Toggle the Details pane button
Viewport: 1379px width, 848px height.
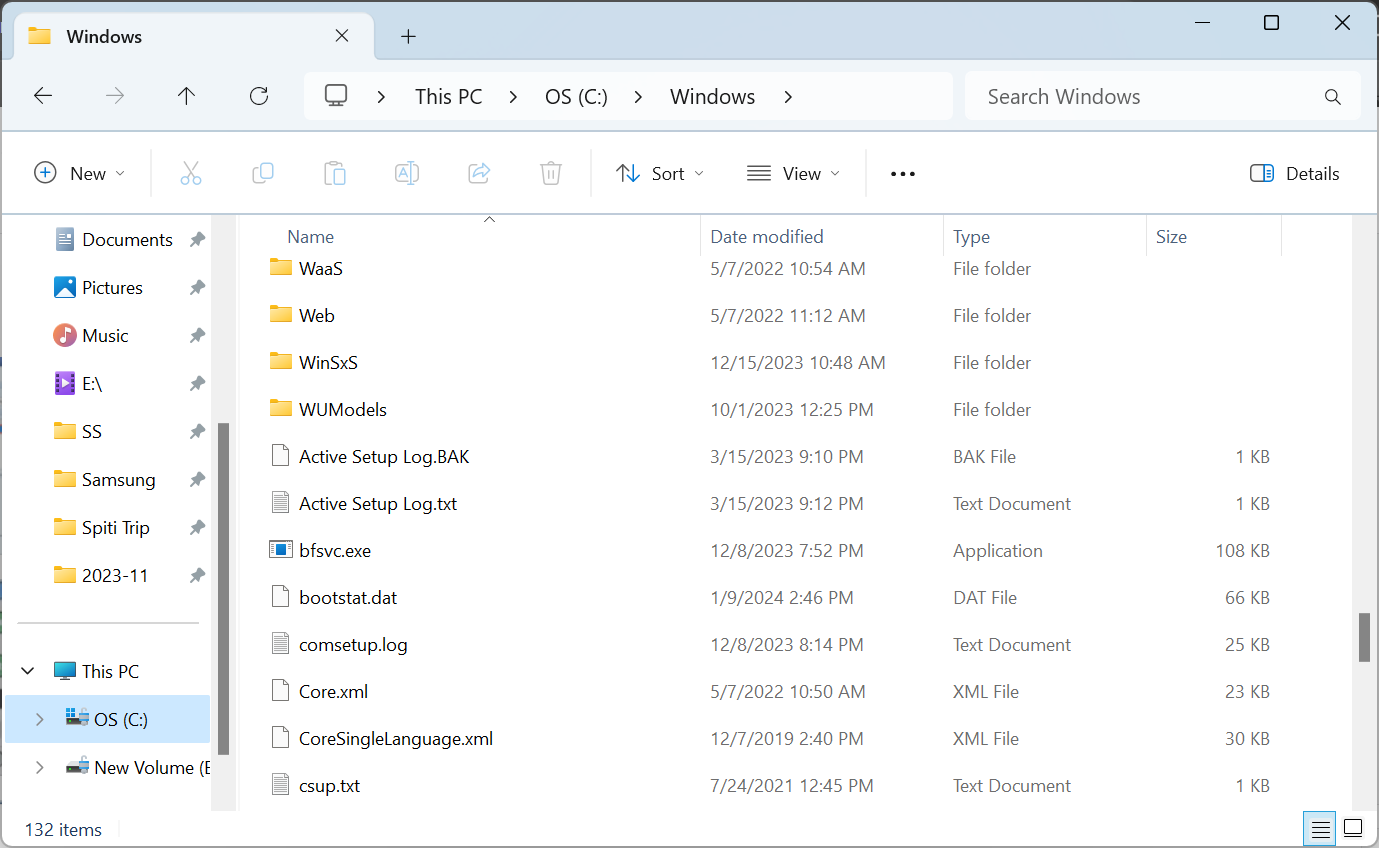1295,173
